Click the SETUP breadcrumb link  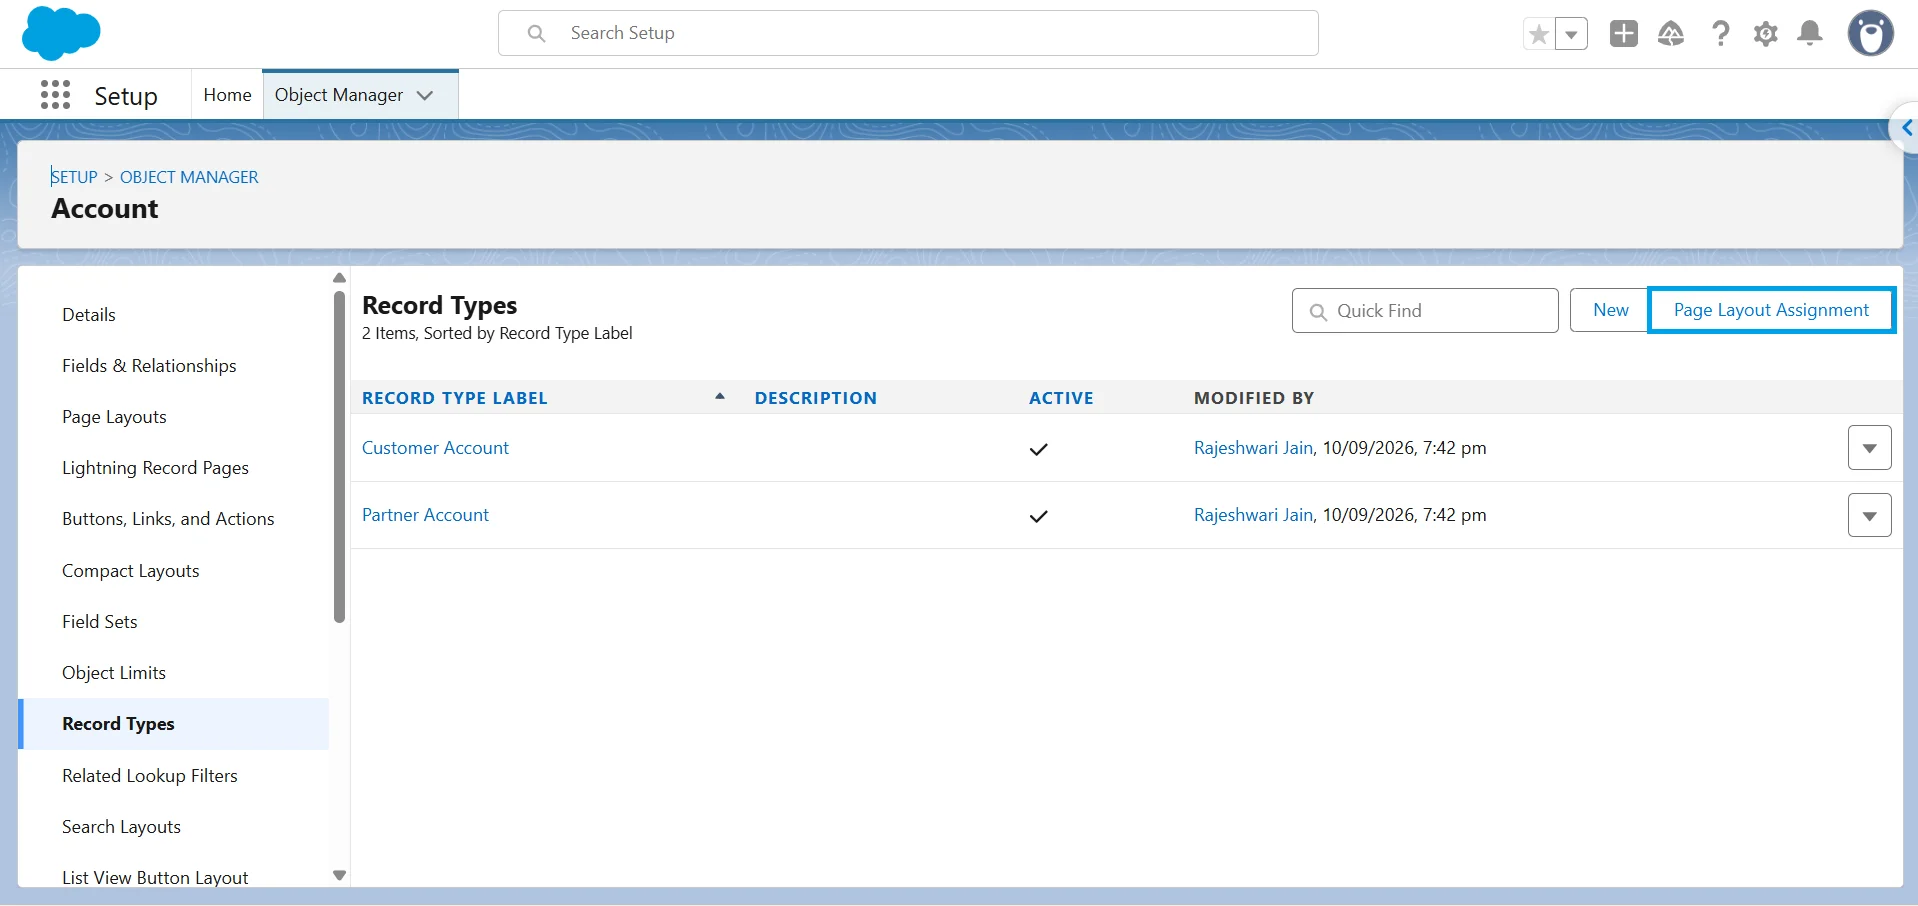74,177
